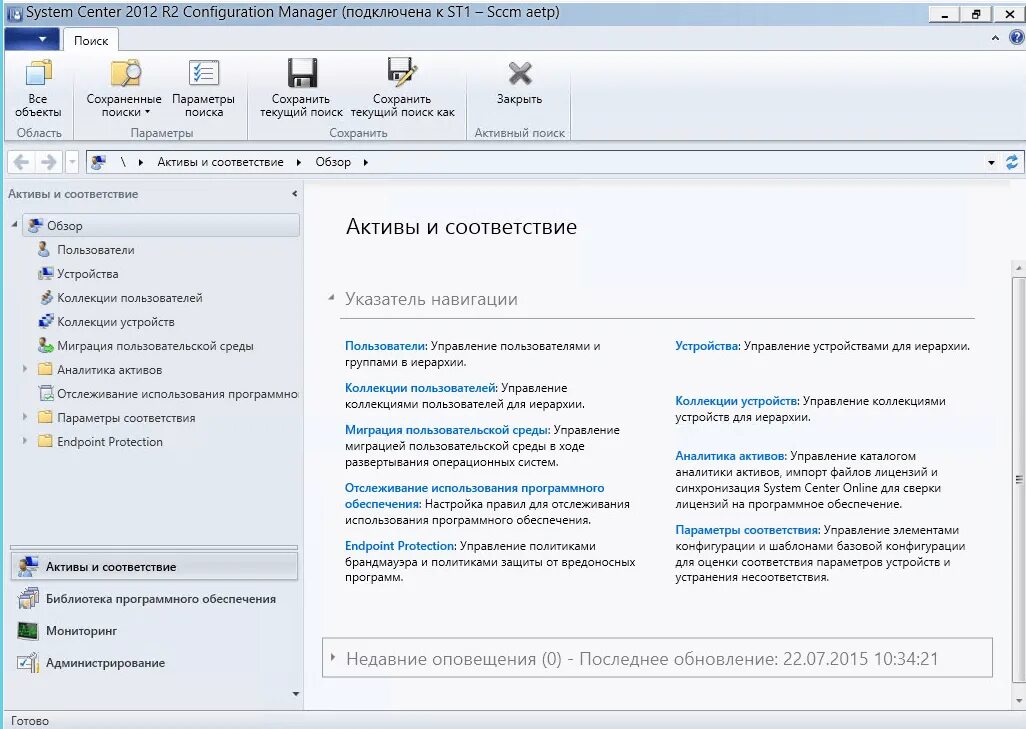Click Активы и соответствие in breadcrumb

[221, 162]
